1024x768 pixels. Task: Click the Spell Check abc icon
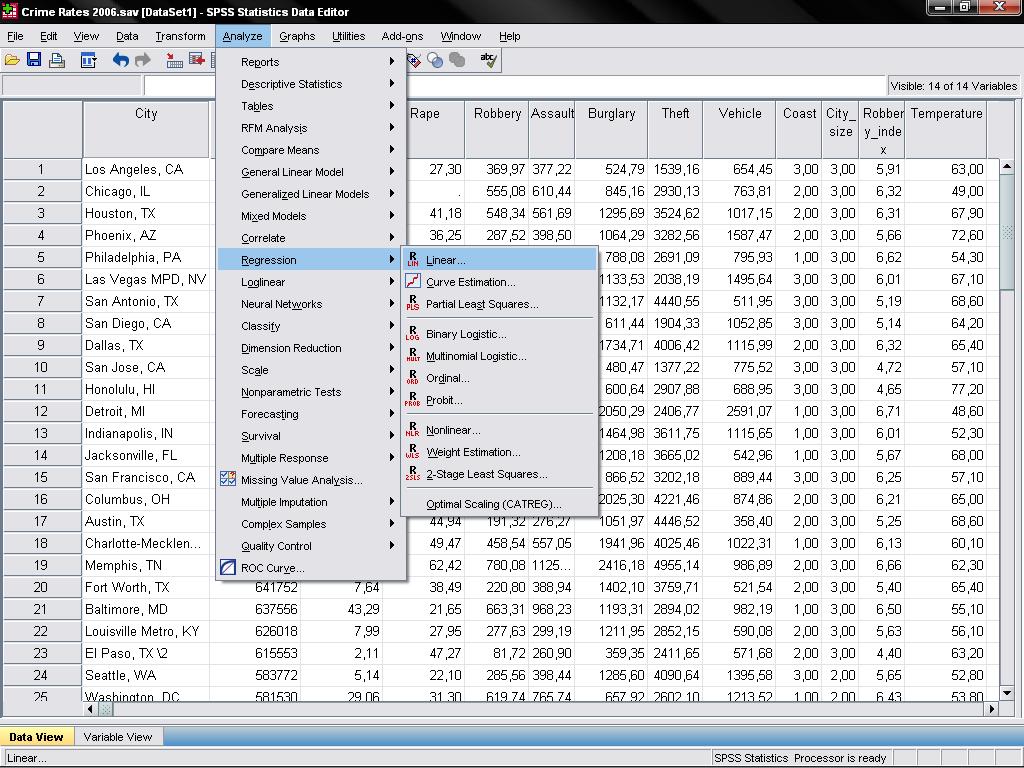point(488,60)
